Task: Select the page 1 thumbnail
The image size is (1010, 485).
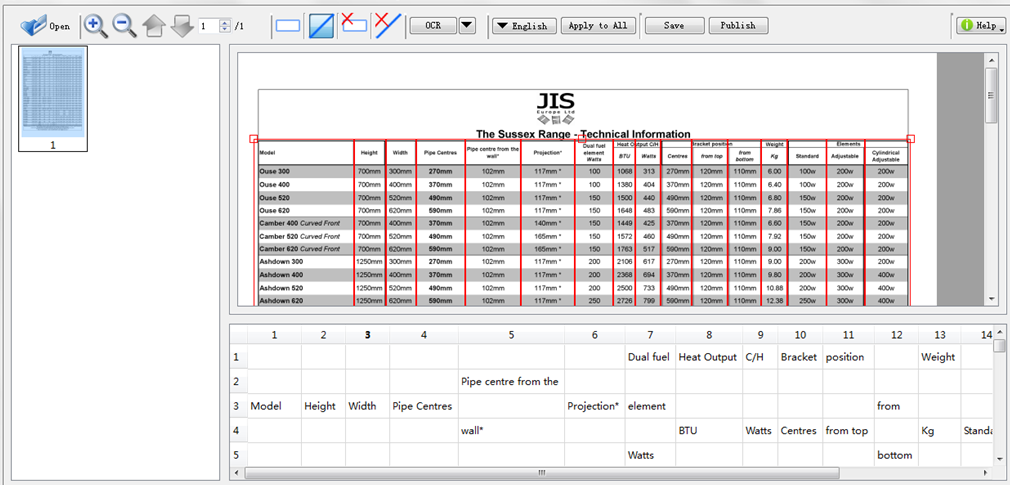Action: pyautogui.click(x=54, y=93)
